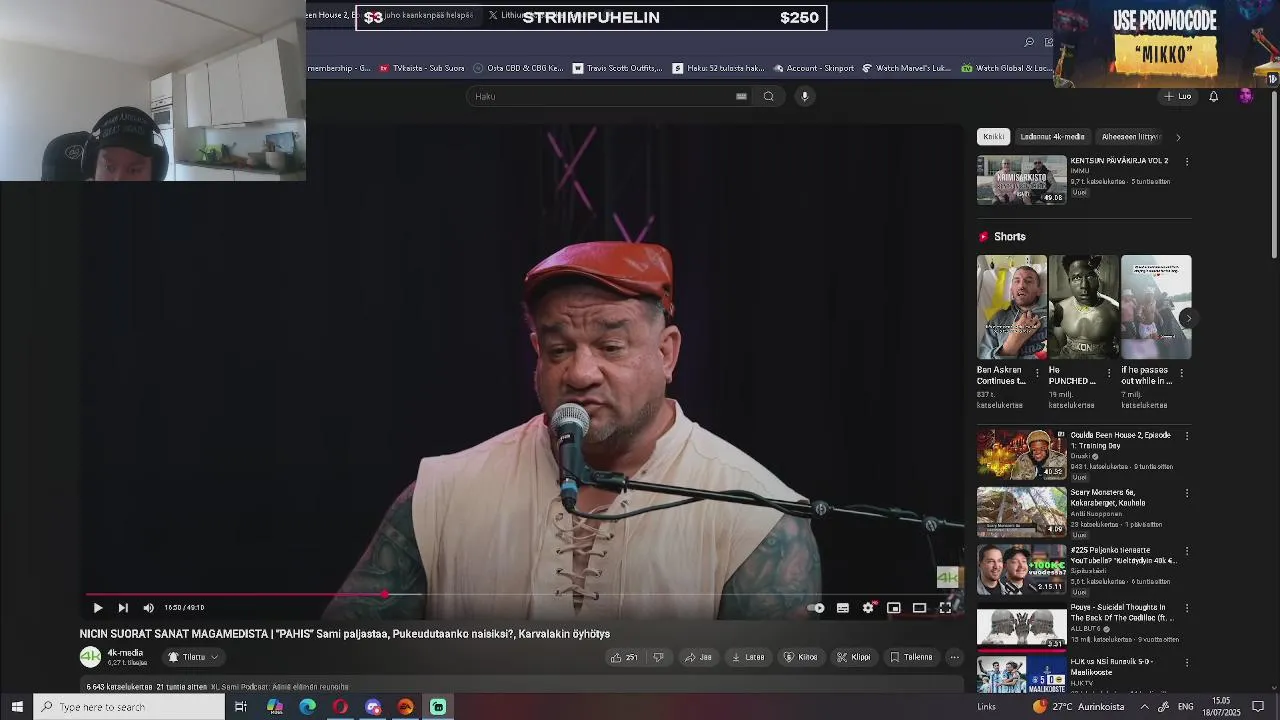Screen dimensions: 1280x720
Task: Open the Windows Start menu
Action: tap(17, 707)
